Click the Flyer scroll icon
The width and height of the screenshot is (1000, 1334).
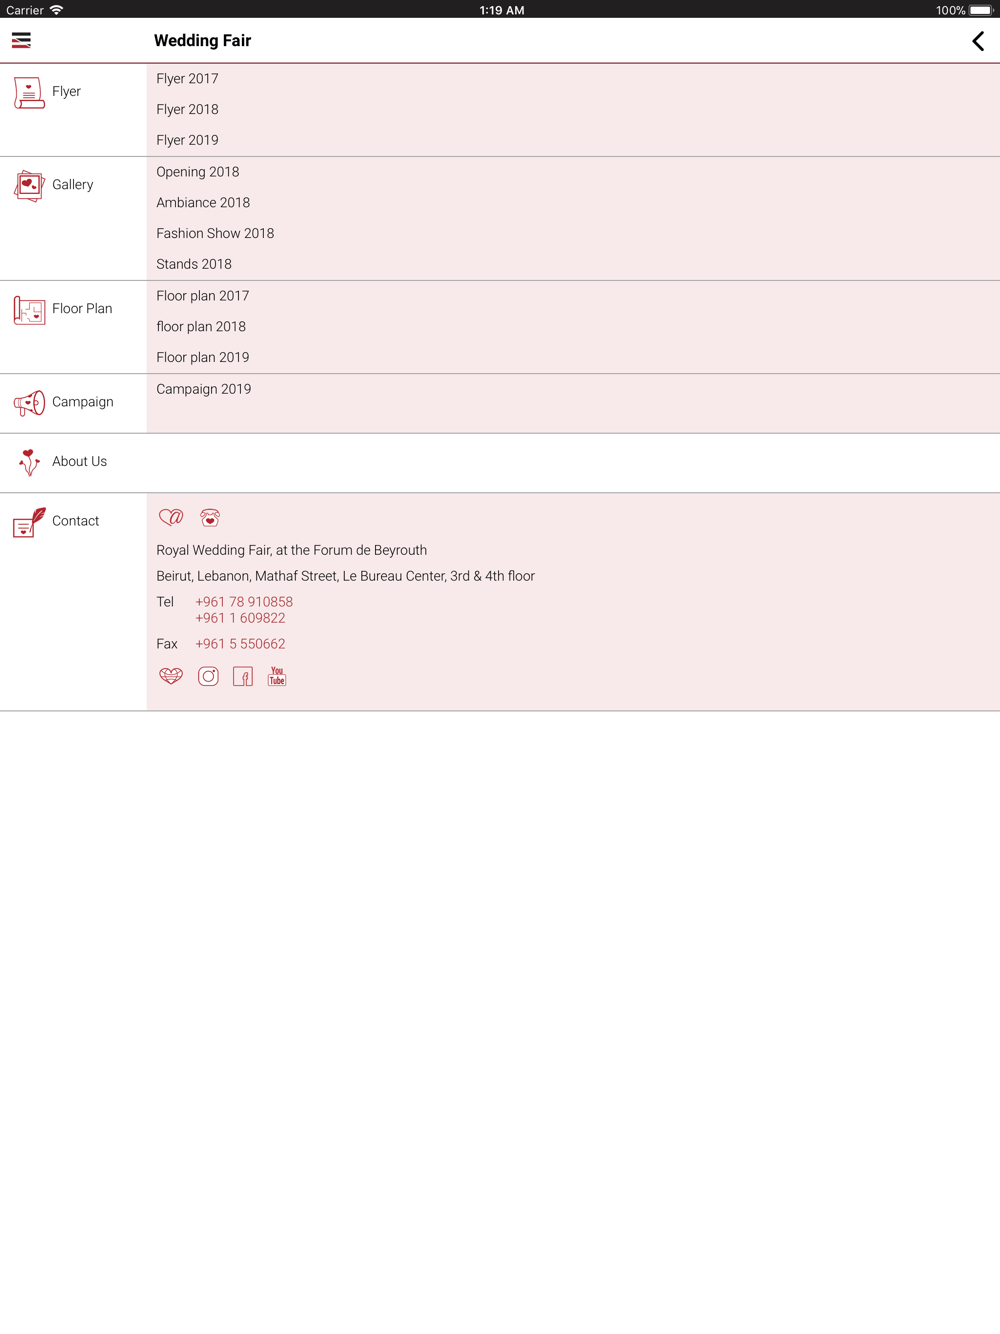tap(29, 93)
